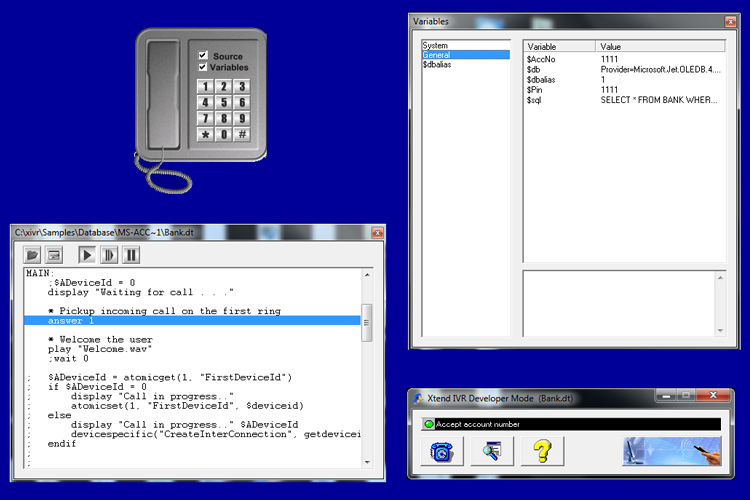Screen dimensions: 750x500
Task: Close the Bank.dt source window
Action: coord(377,233)
